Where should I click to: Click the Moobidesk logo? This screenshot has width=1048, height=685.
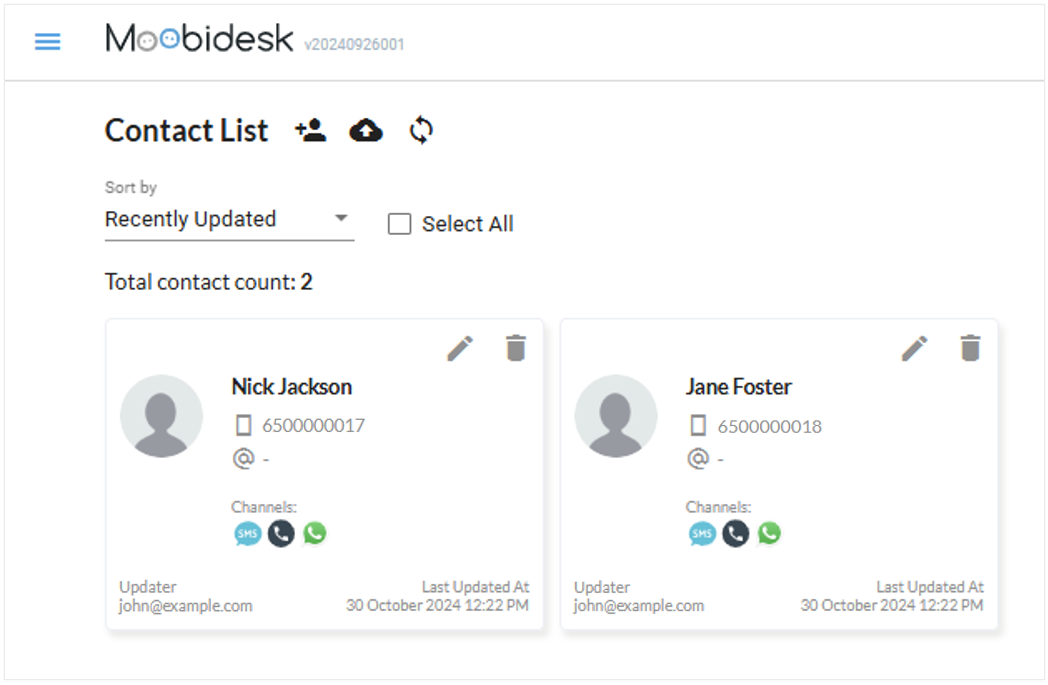pyautogui.click(x=199, y=39)
